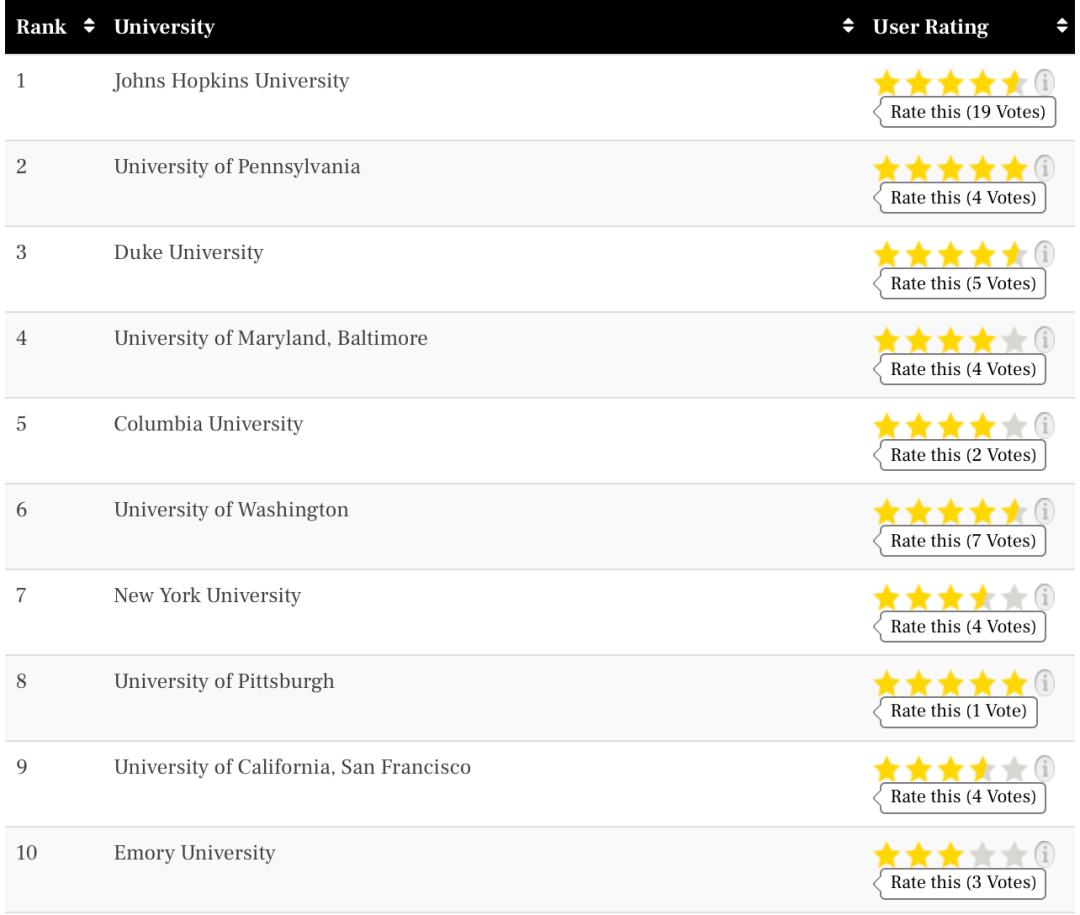This screenshot has height=915, width=1080.
Task: Click "Rate this (7 Votes)" for University of Washington
Action: point(962,541)
